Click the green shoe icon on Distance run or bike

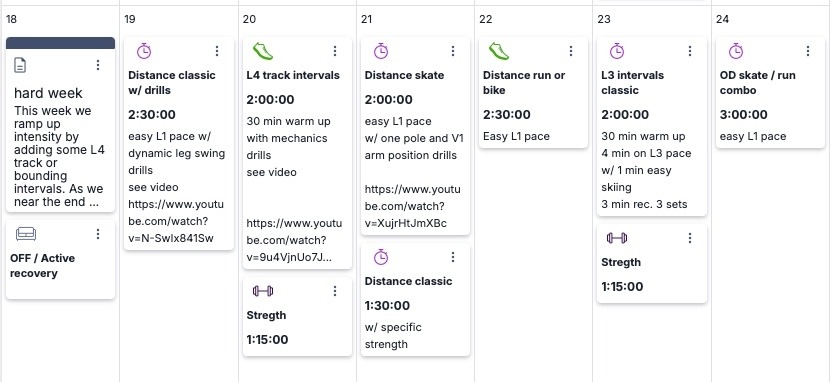click(499, 51)
